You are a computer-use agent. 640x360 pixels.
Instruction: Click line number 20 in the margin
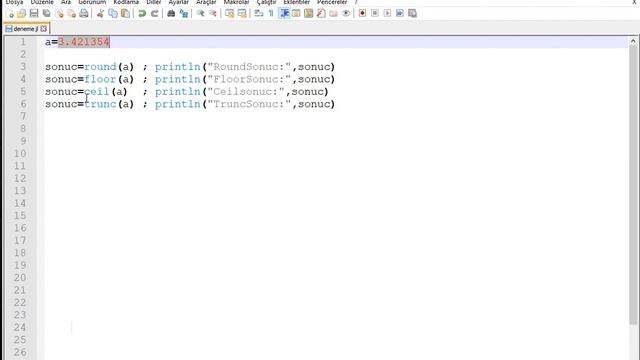[20, 278]
